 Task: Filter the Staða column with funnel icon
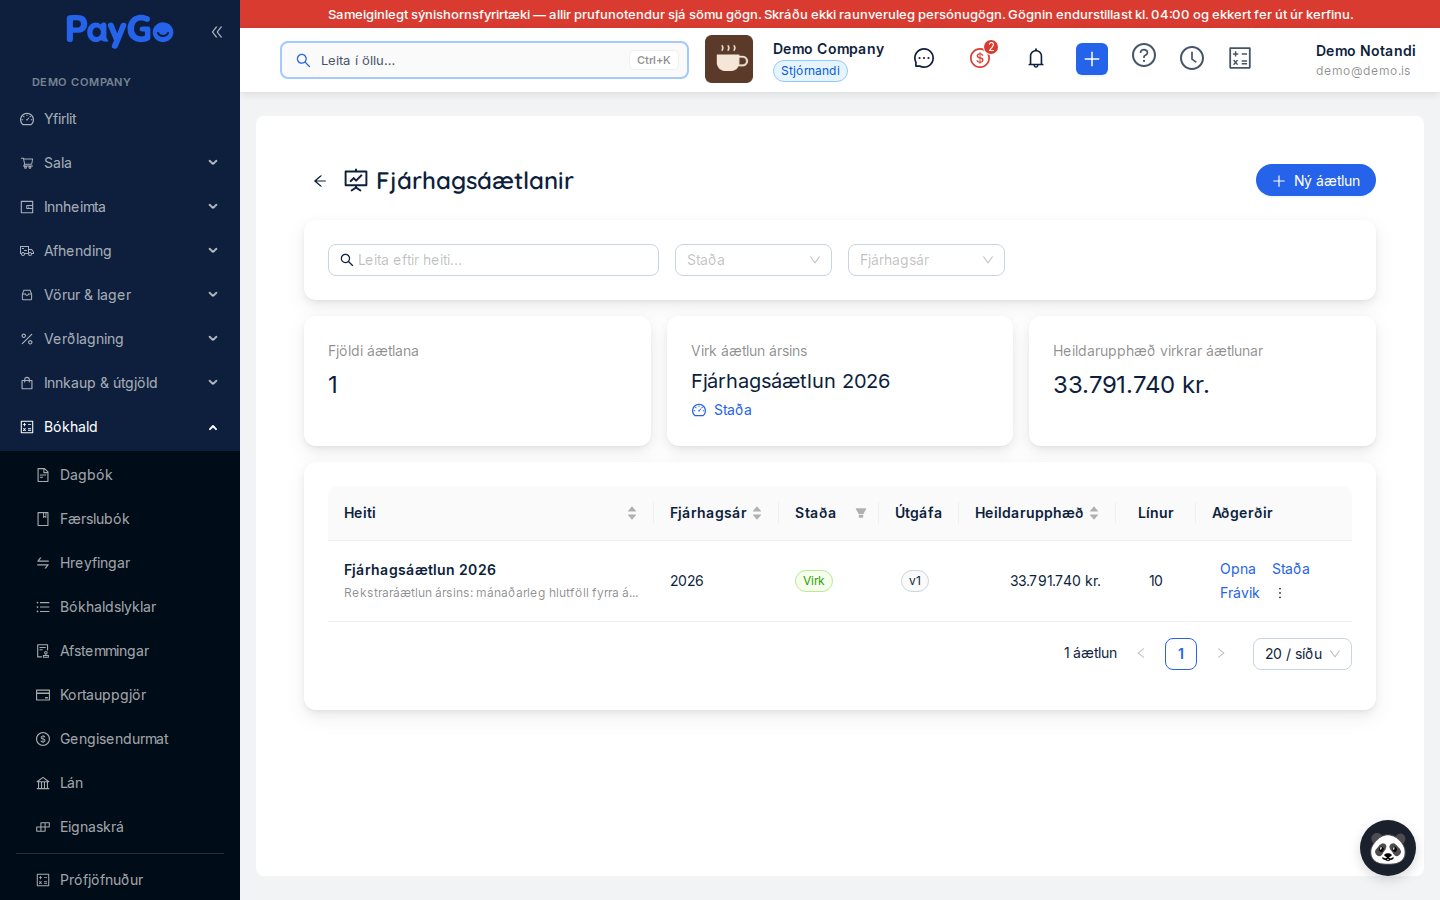tap(861, 513)
